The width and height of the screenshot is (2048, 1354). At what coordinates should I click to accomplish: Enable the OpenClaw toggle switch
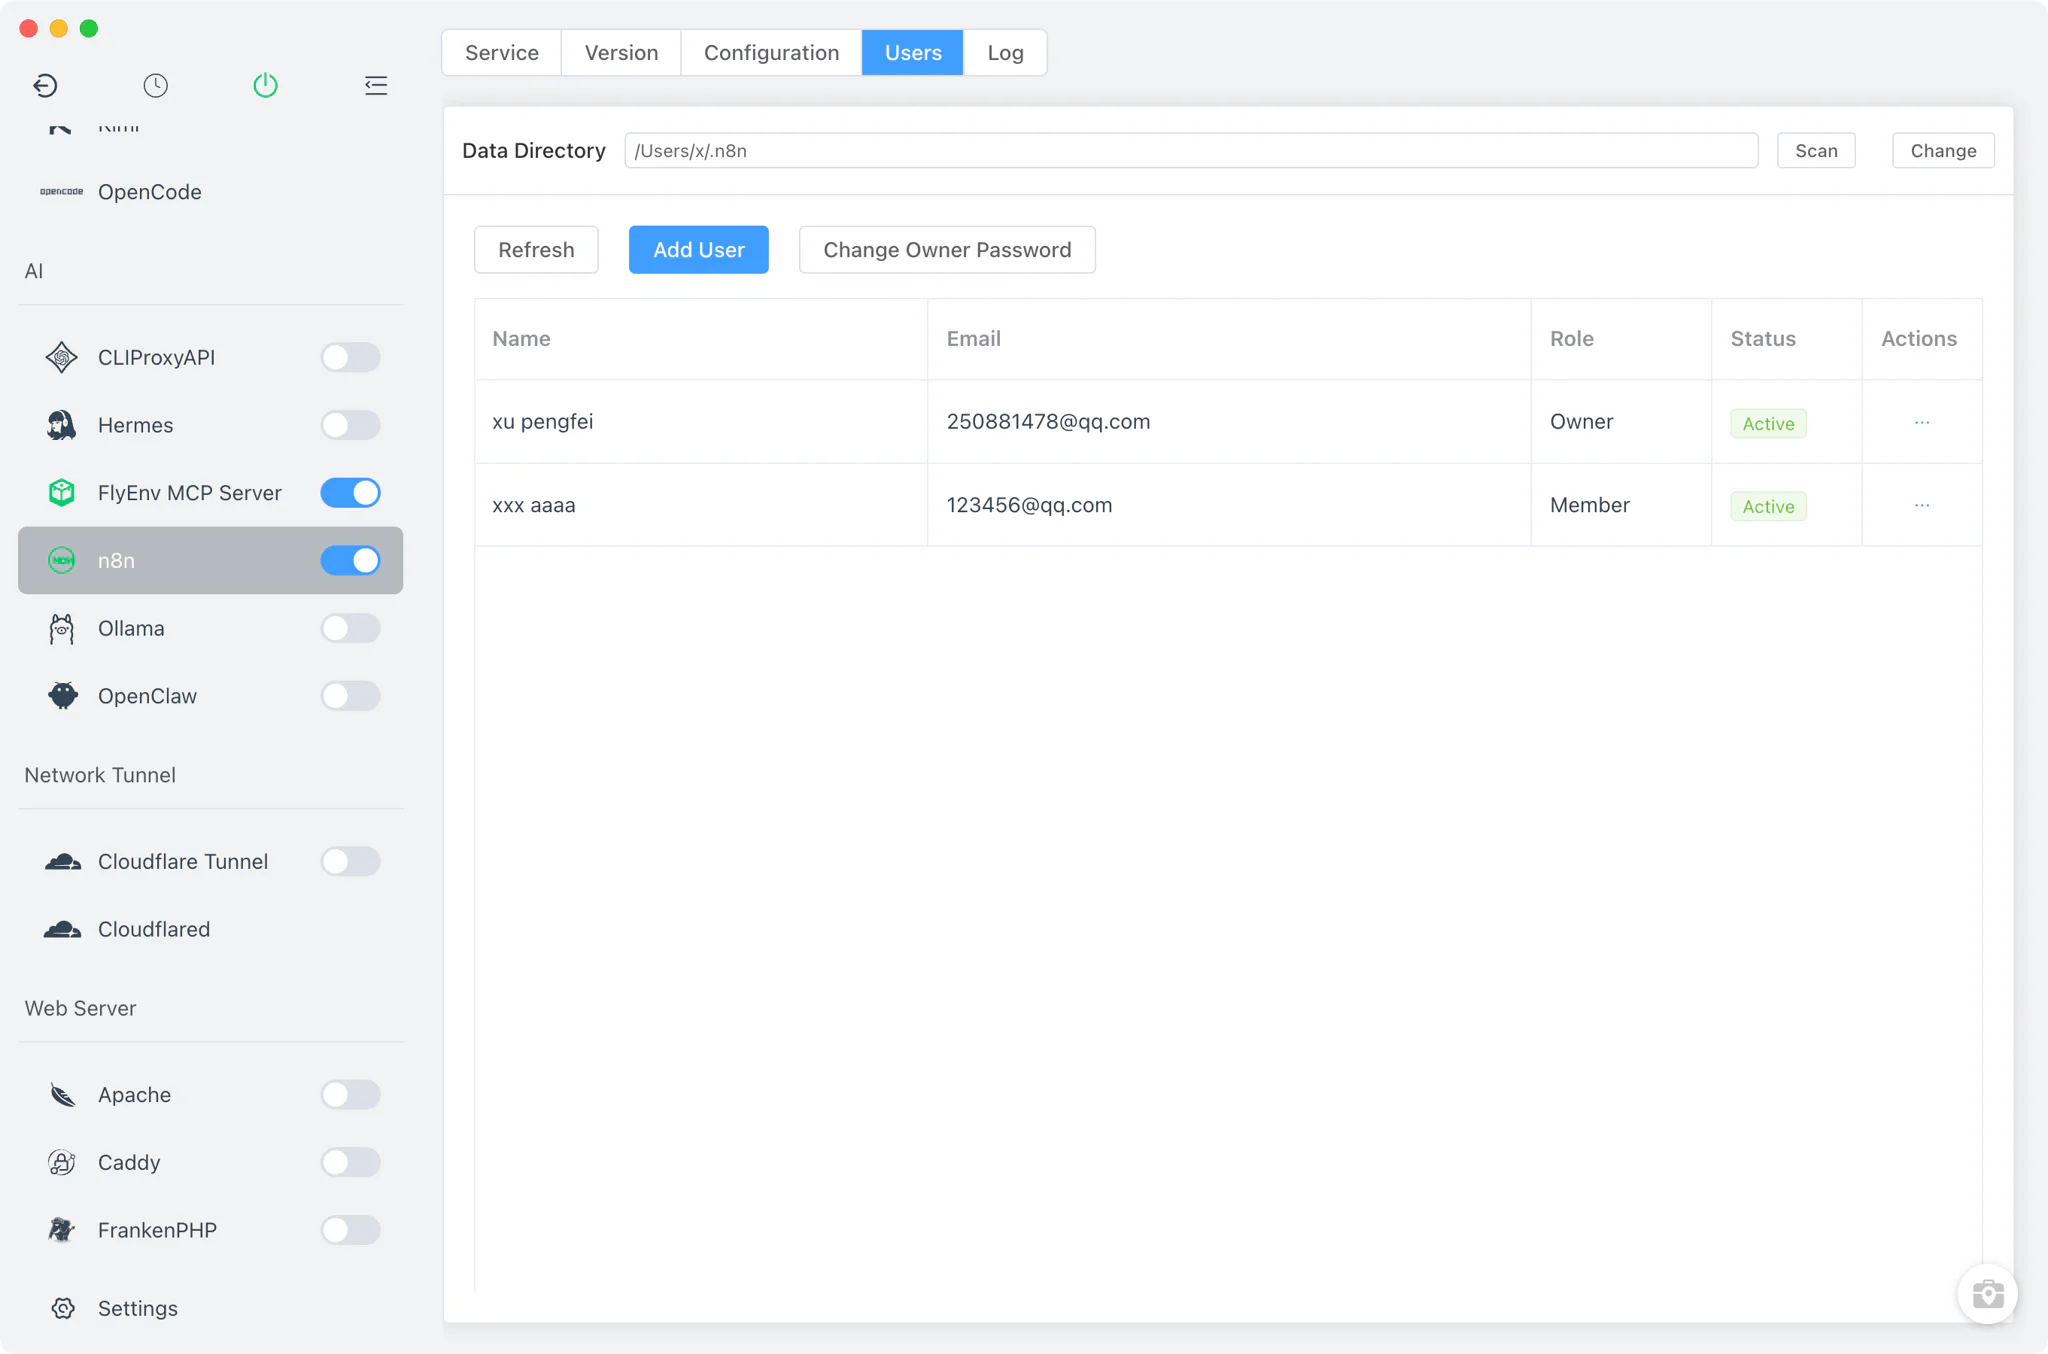pos(350,696)
